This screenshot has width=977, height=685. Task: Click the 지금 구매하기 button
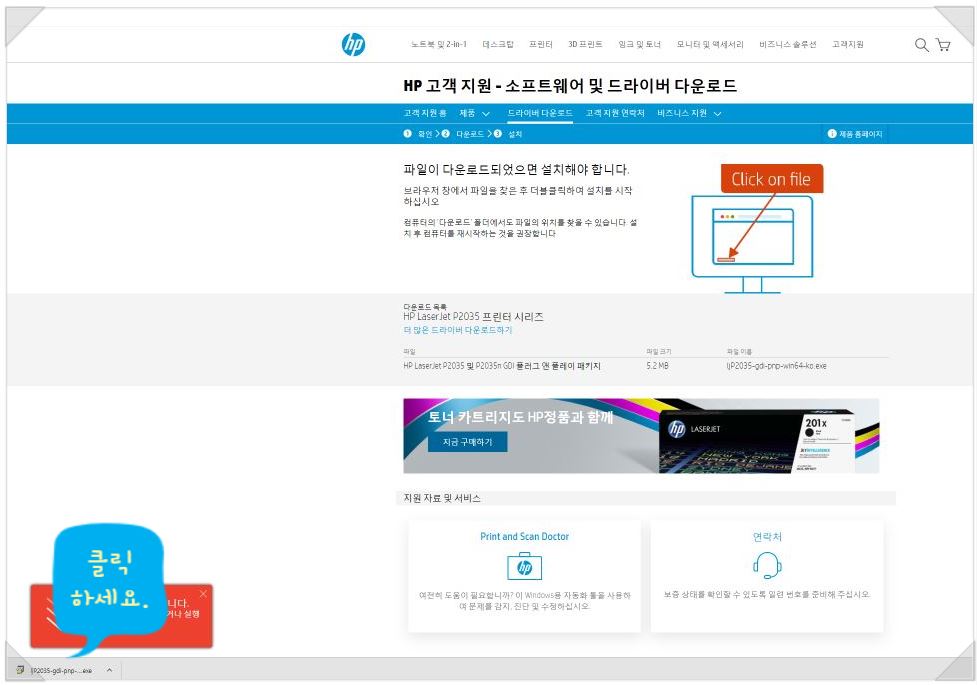[x=467, y=442]
